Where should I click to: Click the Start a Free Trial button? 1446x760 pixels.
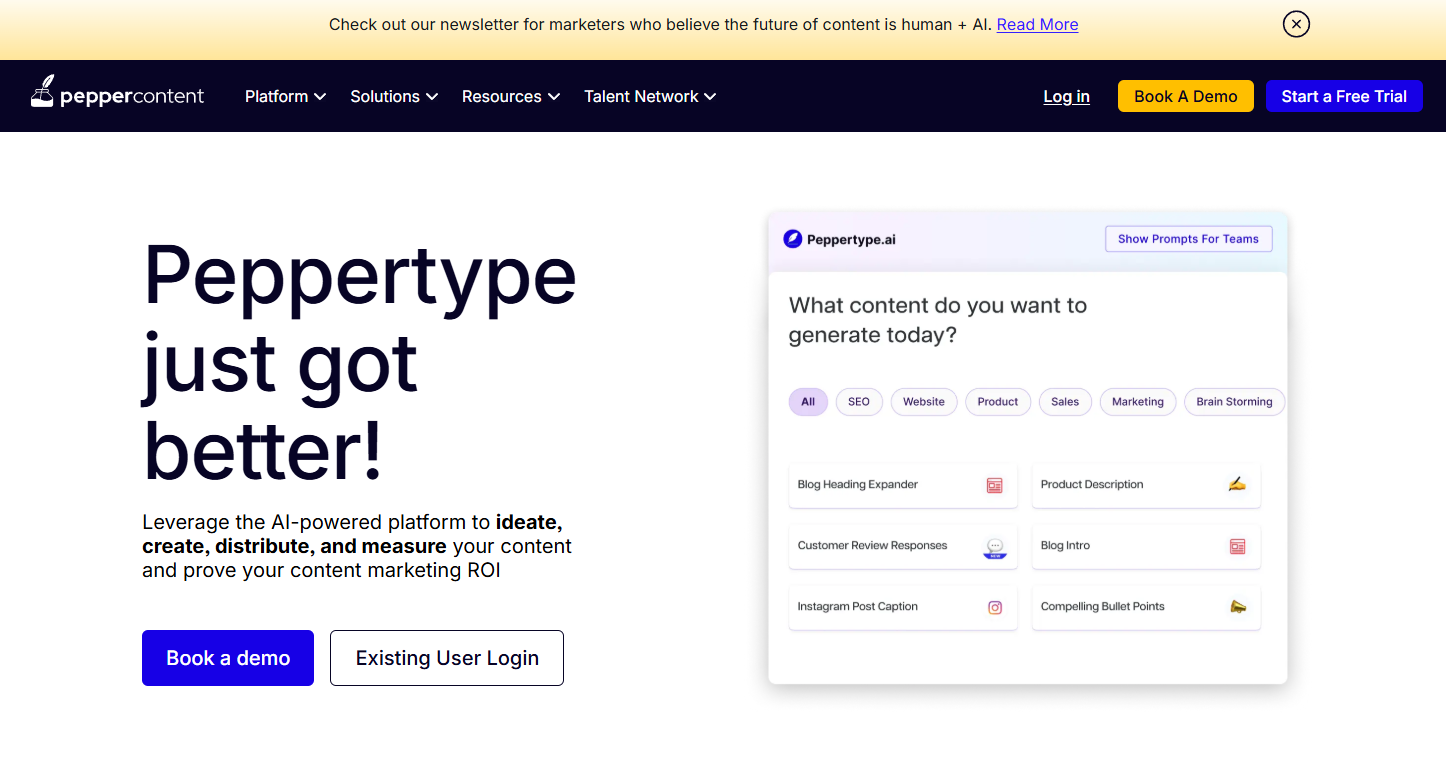(1343, 96)
